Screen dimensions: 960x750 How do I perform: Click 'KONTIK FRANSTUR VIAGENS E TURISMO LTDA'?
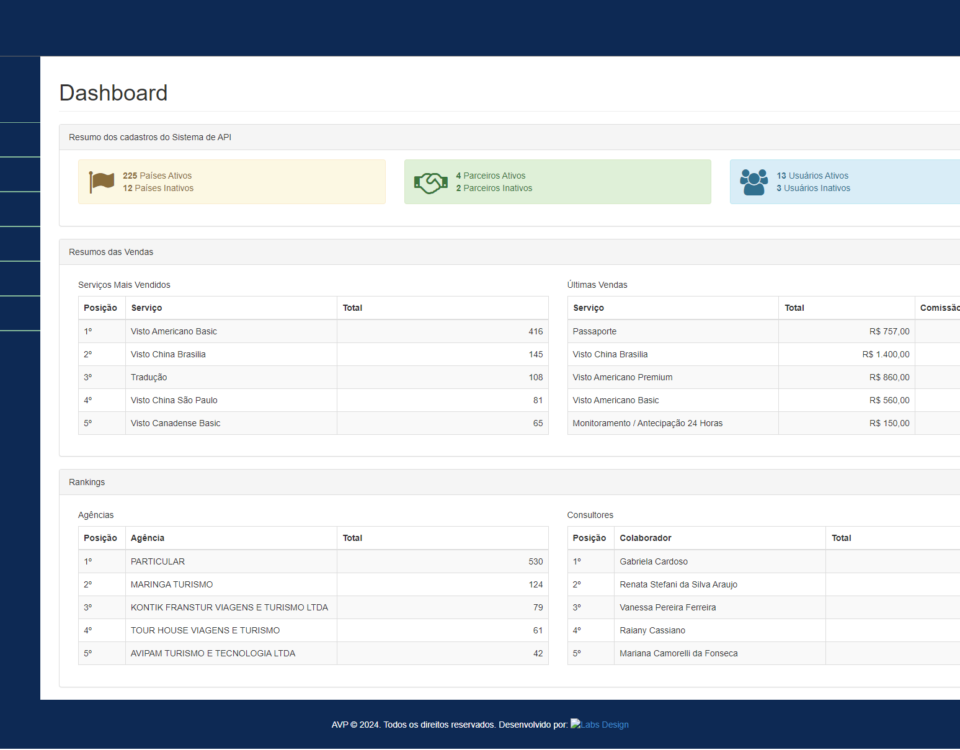(x=229, y=607)
